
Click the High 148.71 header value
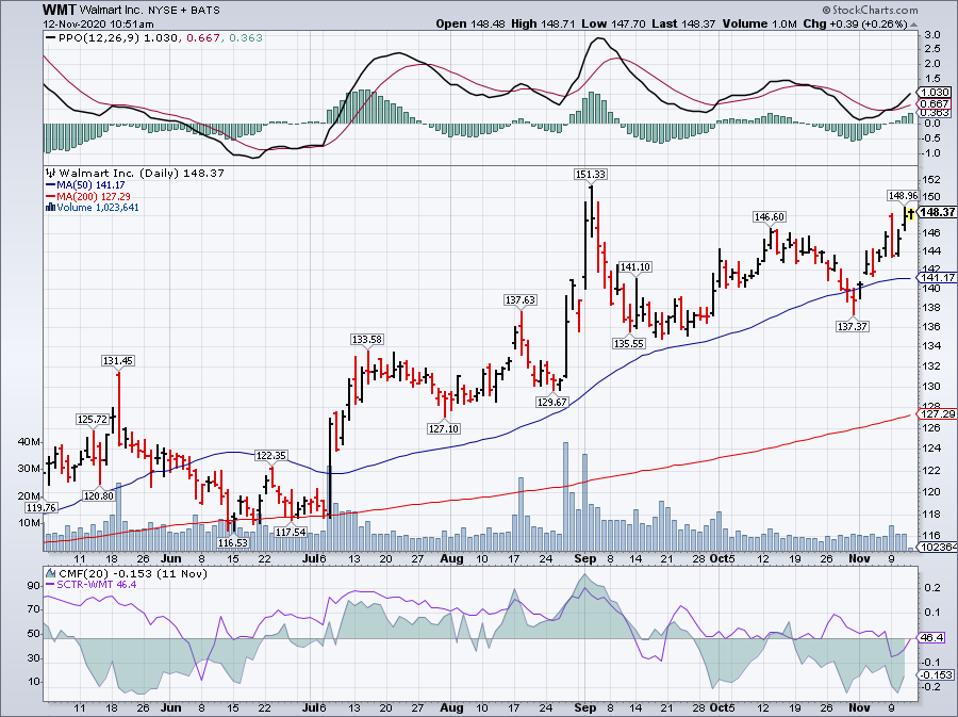click(x=543, y=24)
